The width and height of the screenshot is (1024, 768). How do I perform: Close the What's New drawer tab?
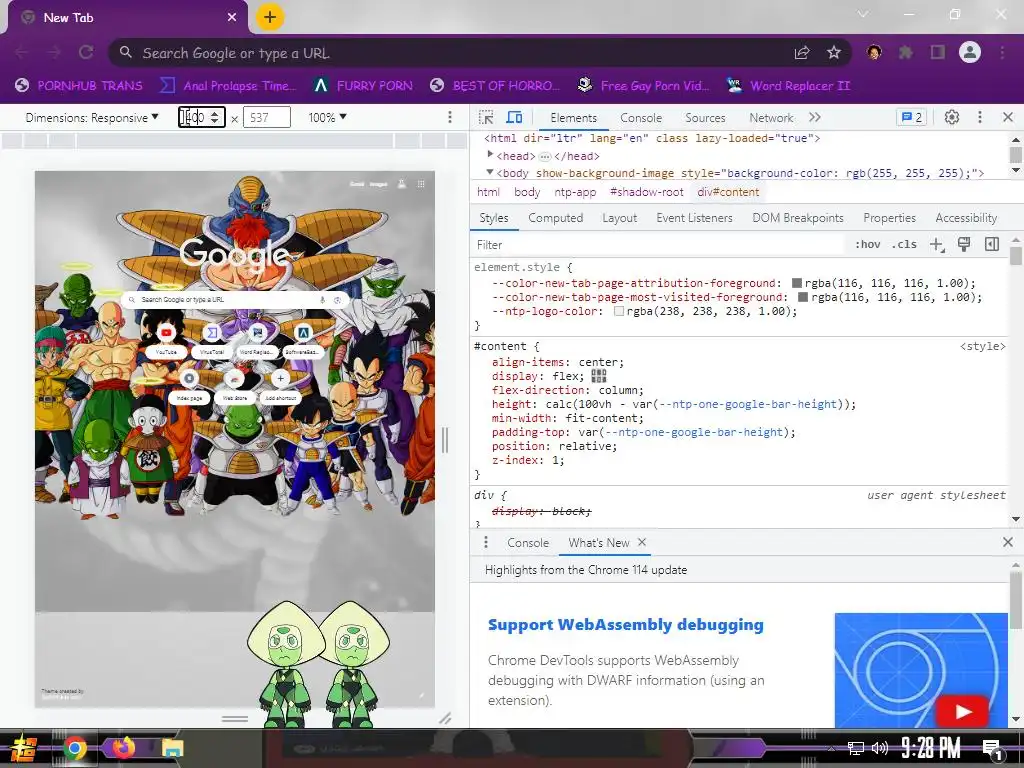642,542
